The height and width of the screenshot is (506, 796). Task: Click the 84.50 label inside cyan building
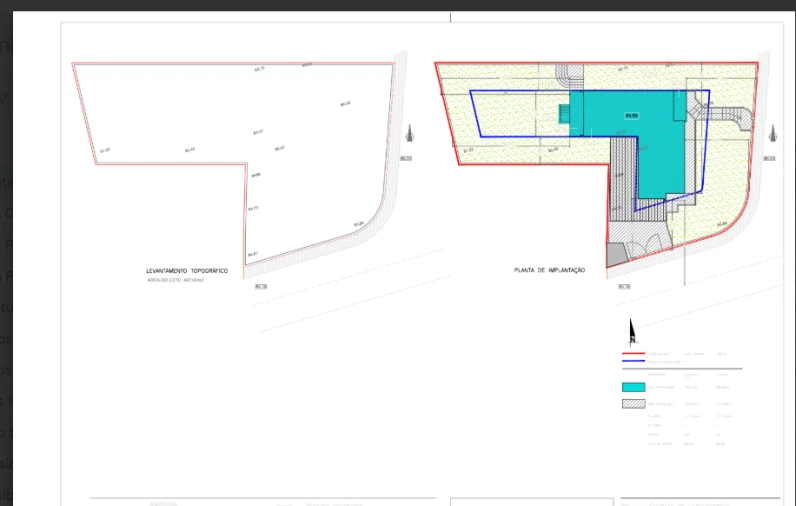(x=631, y=116)
